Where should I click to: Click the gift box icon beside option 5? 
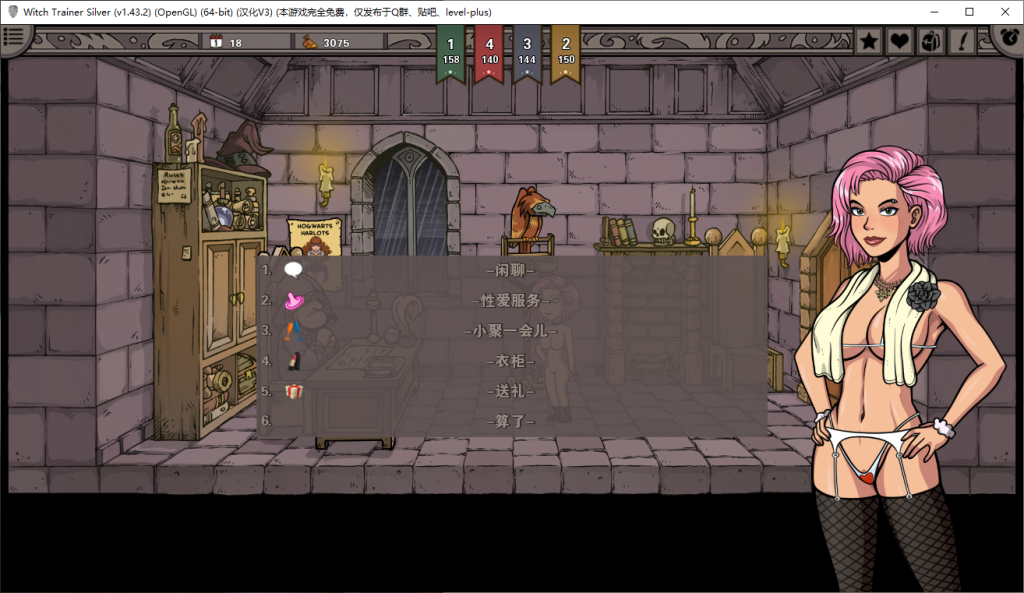coord(293,391)
